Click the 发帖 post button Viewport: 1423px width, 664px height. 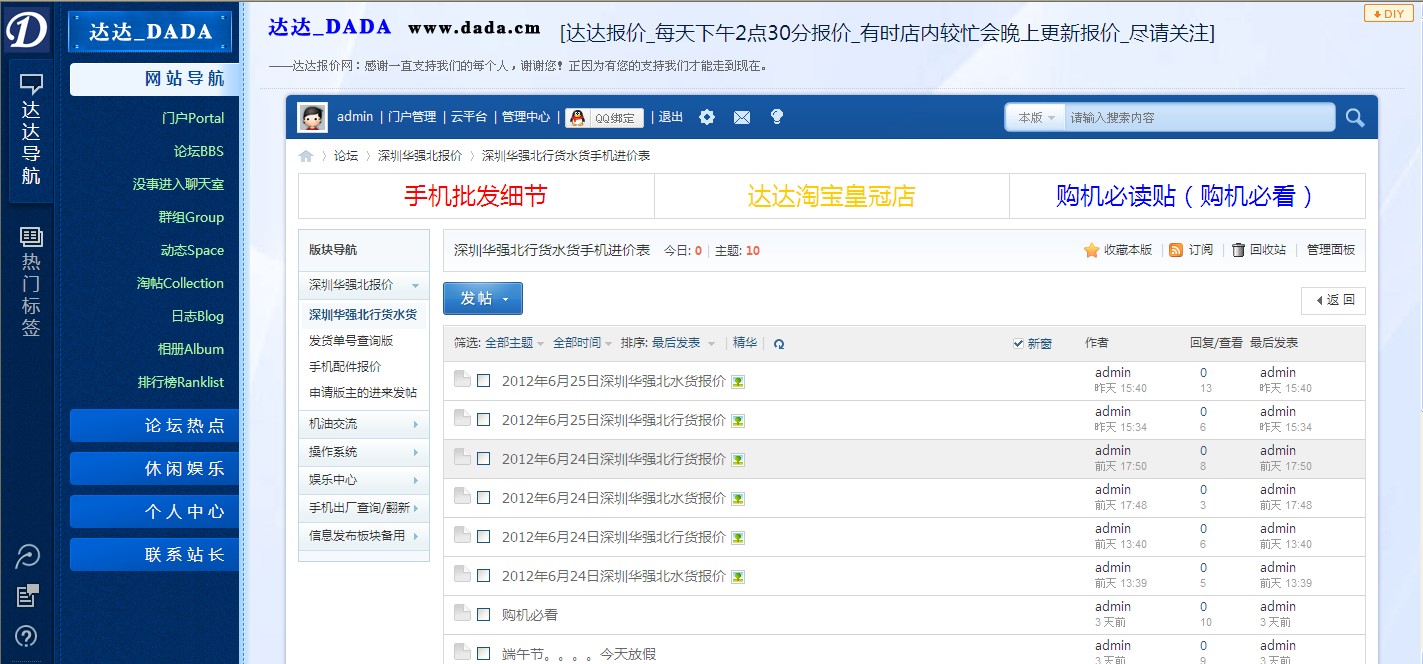(x=482, y=299)
